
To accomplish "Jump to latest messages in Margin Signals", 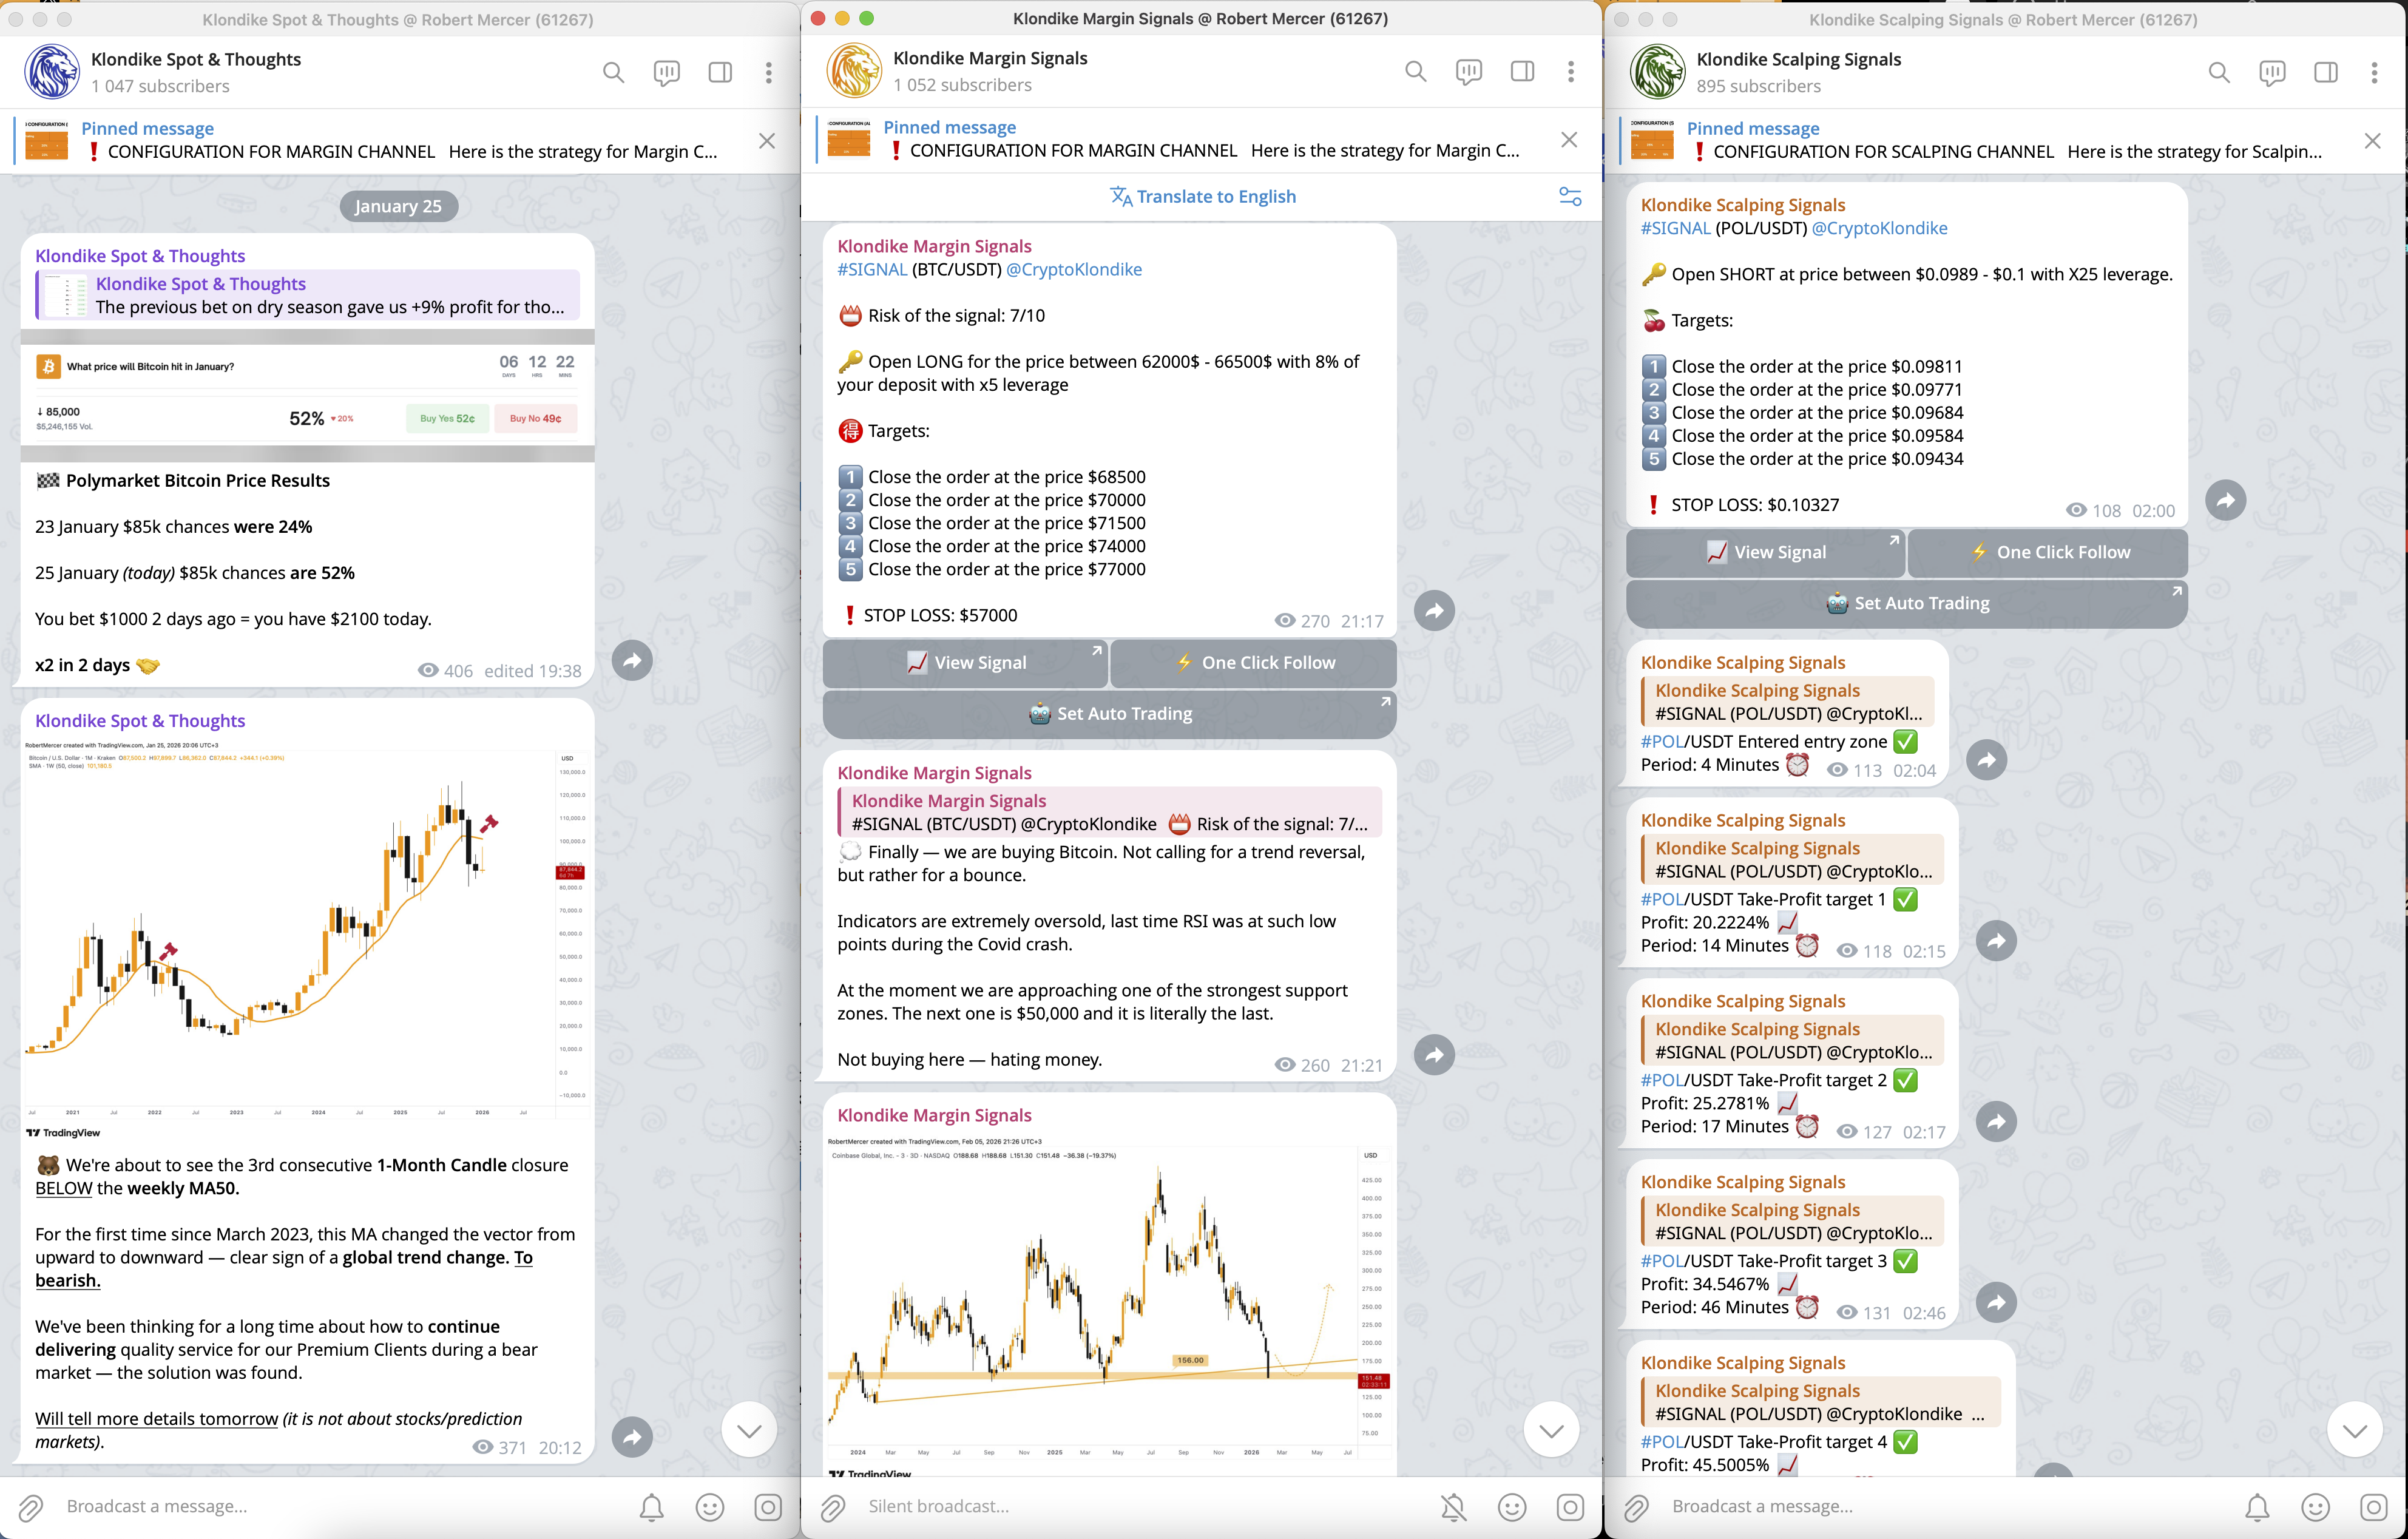I will point(1551,1430).
